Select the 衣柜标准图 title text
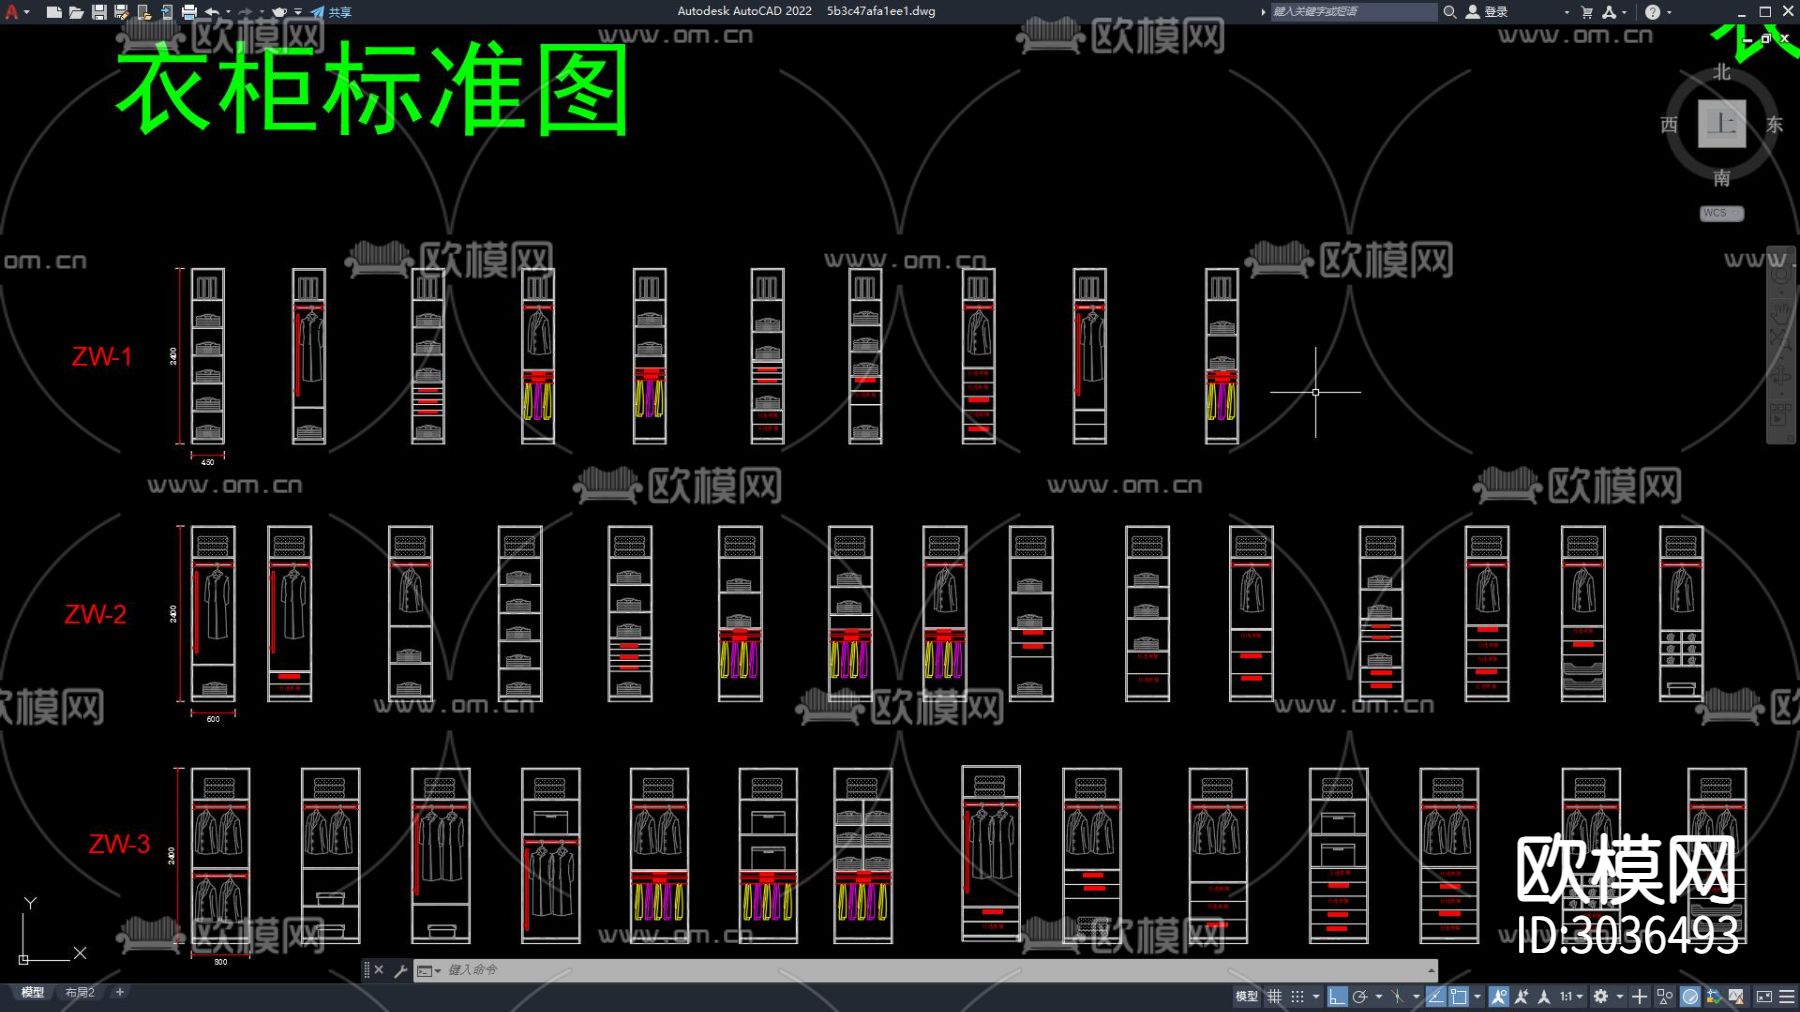This screenshot has height=1012, width=1800. pos(372,90)
